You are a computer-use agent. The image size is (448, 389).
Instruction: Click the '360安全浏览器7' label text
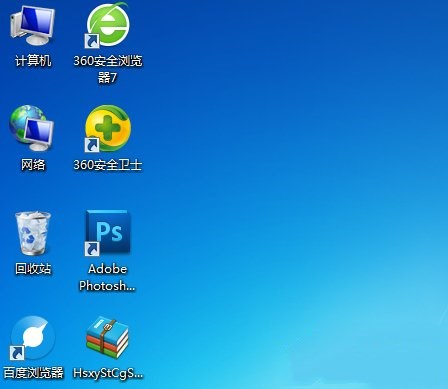click(108, 69)
